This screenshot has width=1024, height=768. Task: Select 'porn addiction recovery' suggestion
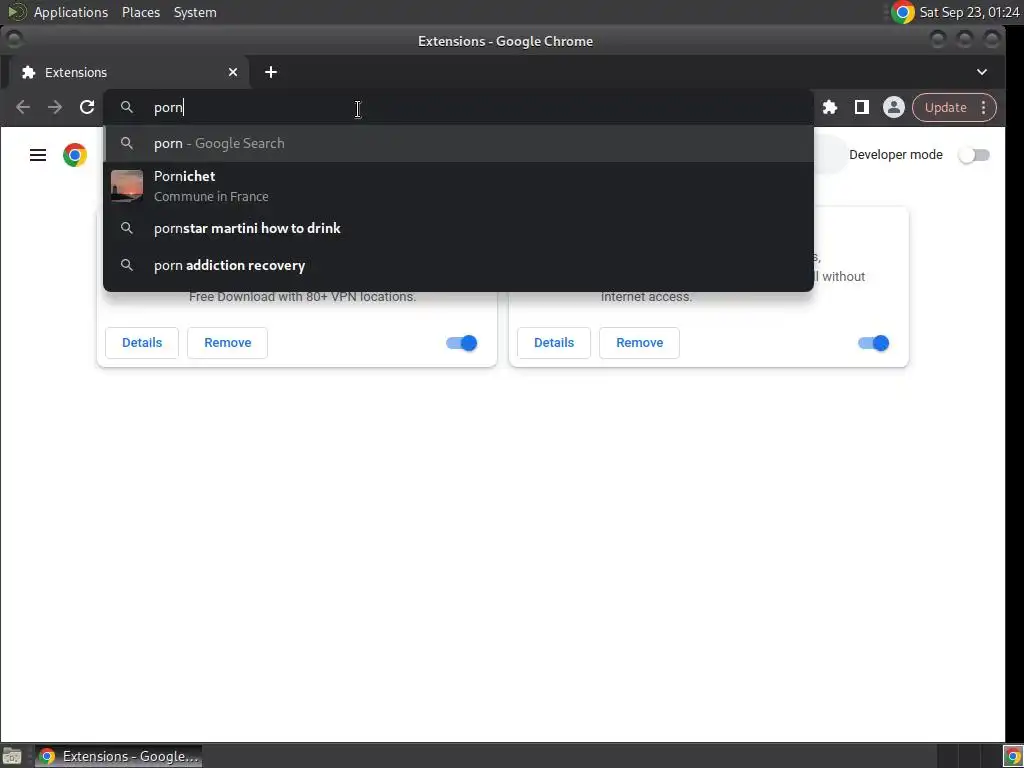[x=458, y=265]
